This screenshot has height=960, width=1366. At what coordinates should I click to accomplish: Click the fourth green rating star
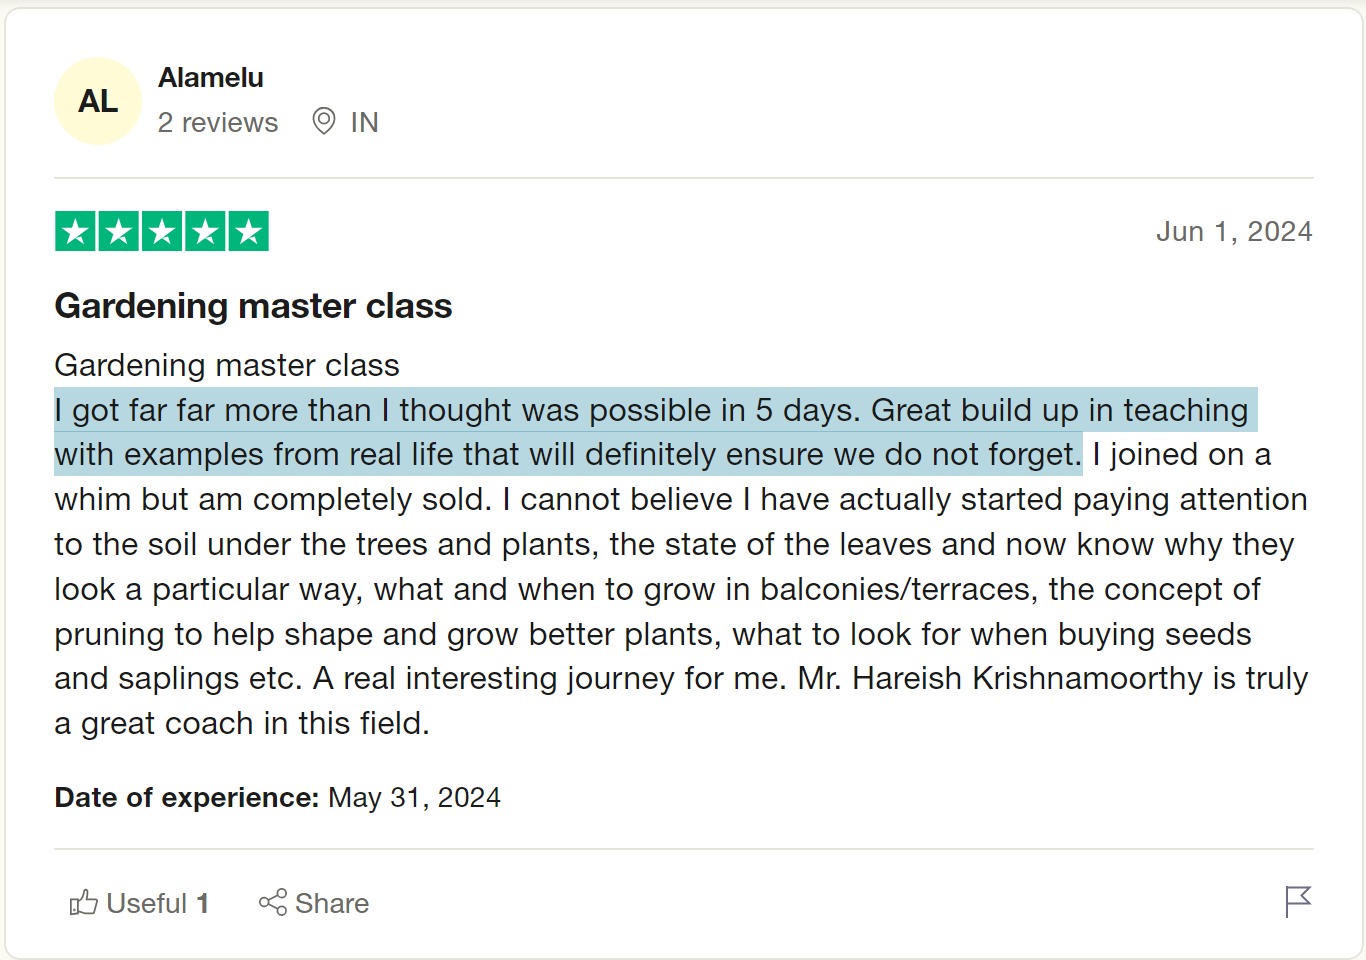click(x=205, y=232)
